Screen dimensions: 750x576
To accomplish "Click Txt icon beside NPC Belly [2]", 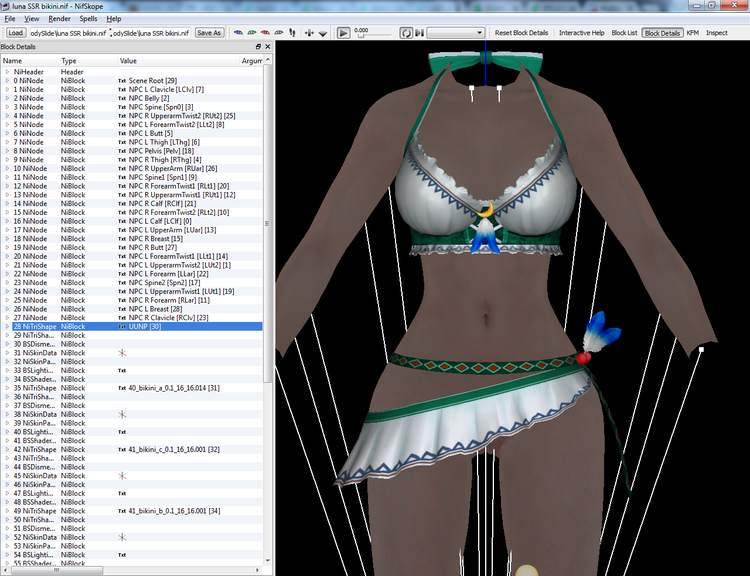I will pyautogui.click(x=122, y=98).
